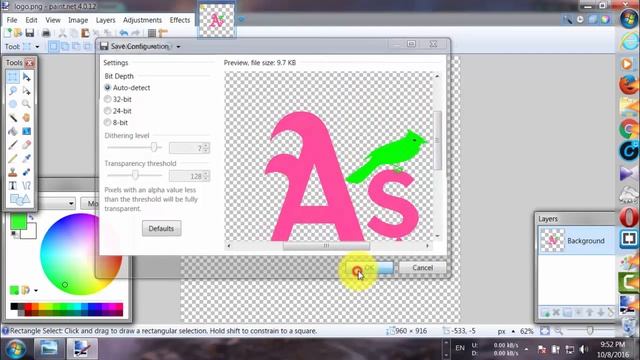Click the Open file toolbar icon
The height and width of the screenshot is (360, 640).
click(x=18, y=33)
